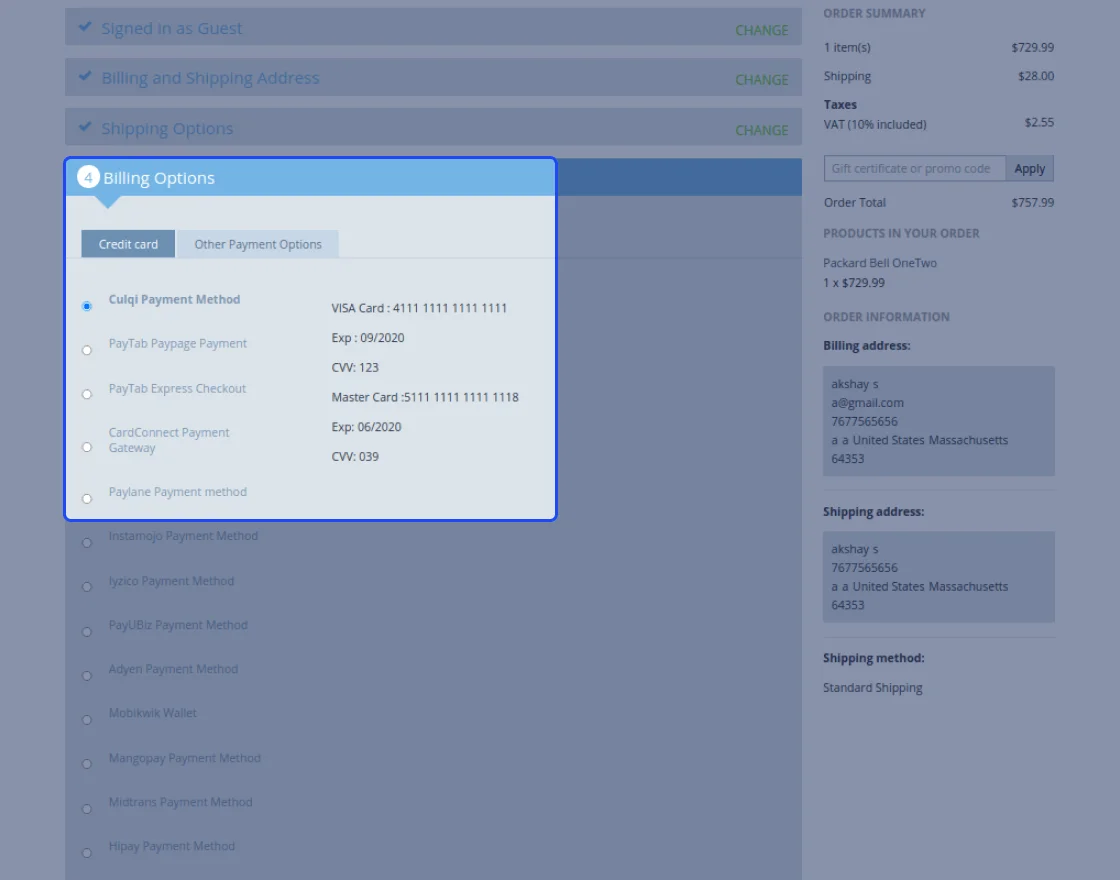Change Billing and Shipping Address step
The height and width of the screenshot is (880, 1120).
761,80
